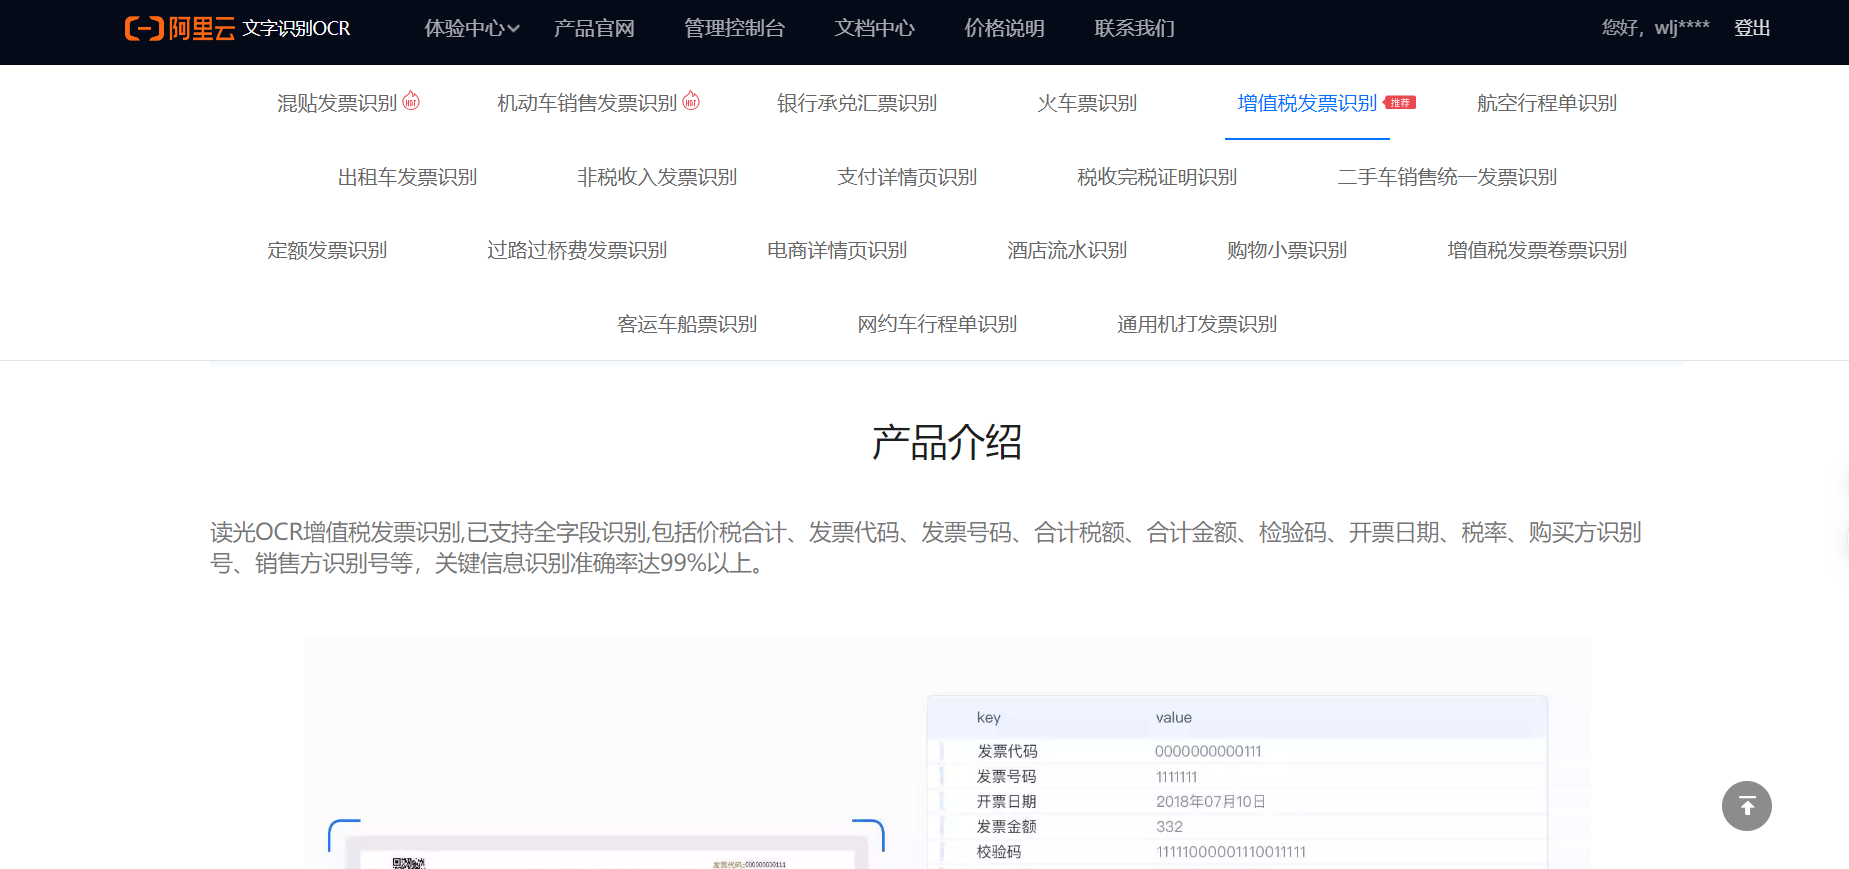Screen dimensions: 1849x869
Task: Go to 管理控制台
Action: [734, 28]
